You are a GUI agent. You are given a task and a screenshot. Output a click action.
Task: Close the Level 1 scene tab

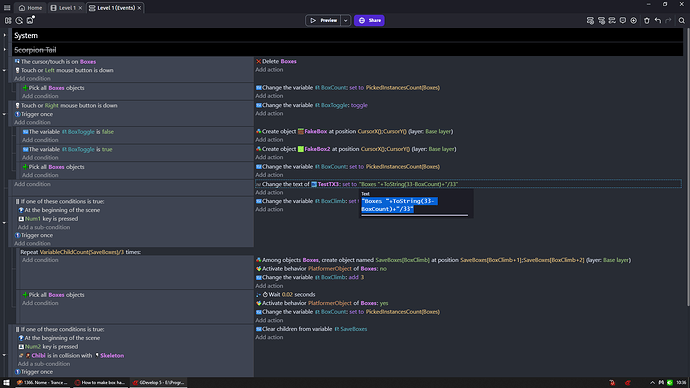(x=80, y=8)
